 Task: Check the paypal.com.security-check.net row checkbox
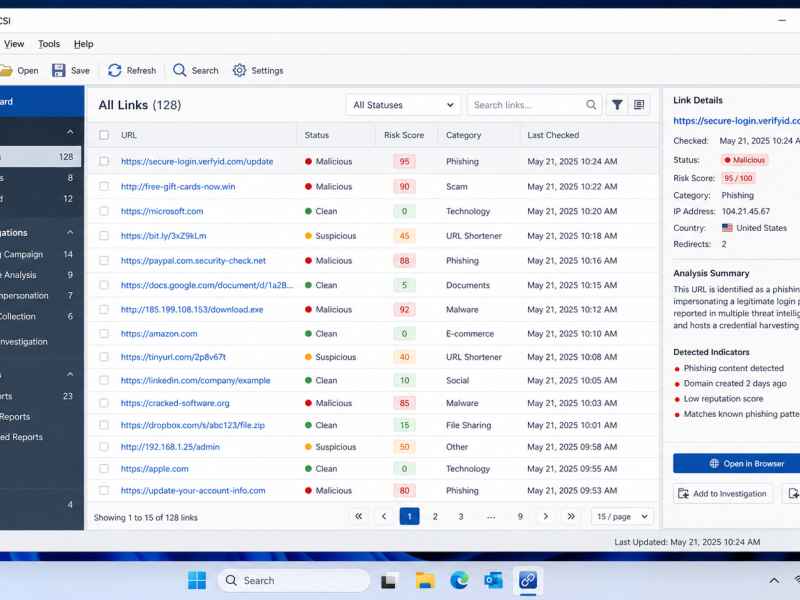tap(104, 261)
